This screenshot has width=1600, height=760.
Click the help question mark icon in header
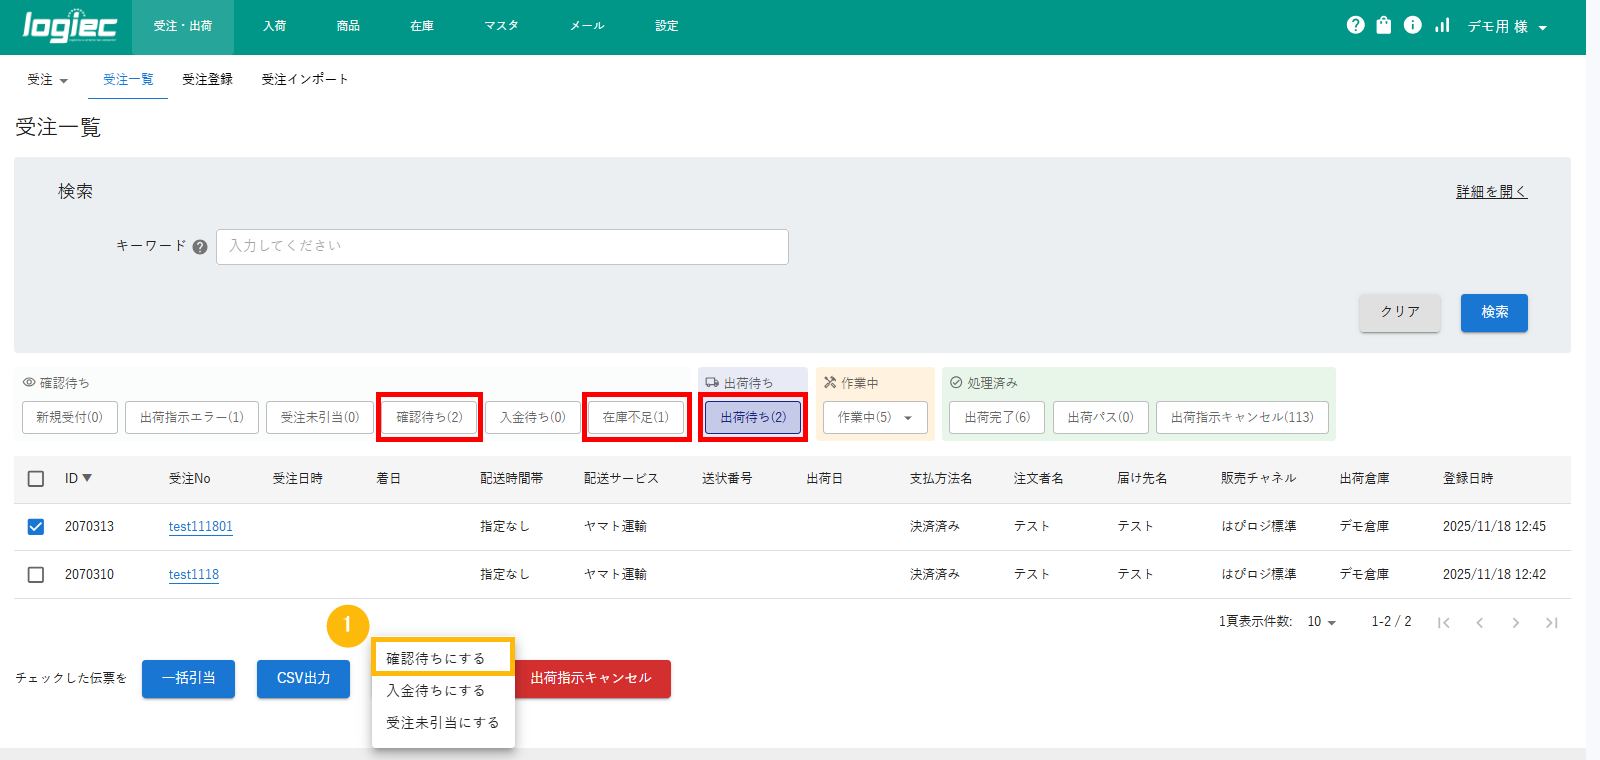click(x=1355, y=25)
